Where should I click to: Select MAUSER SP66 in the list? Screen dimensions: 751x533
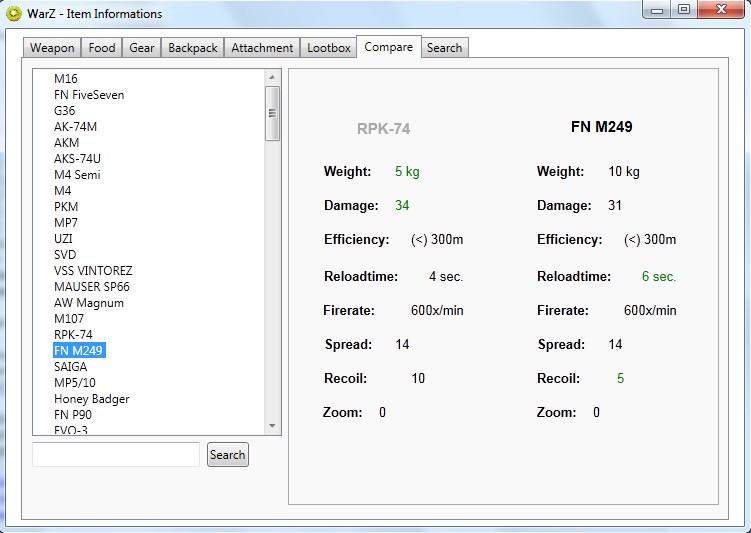point(92,287)
